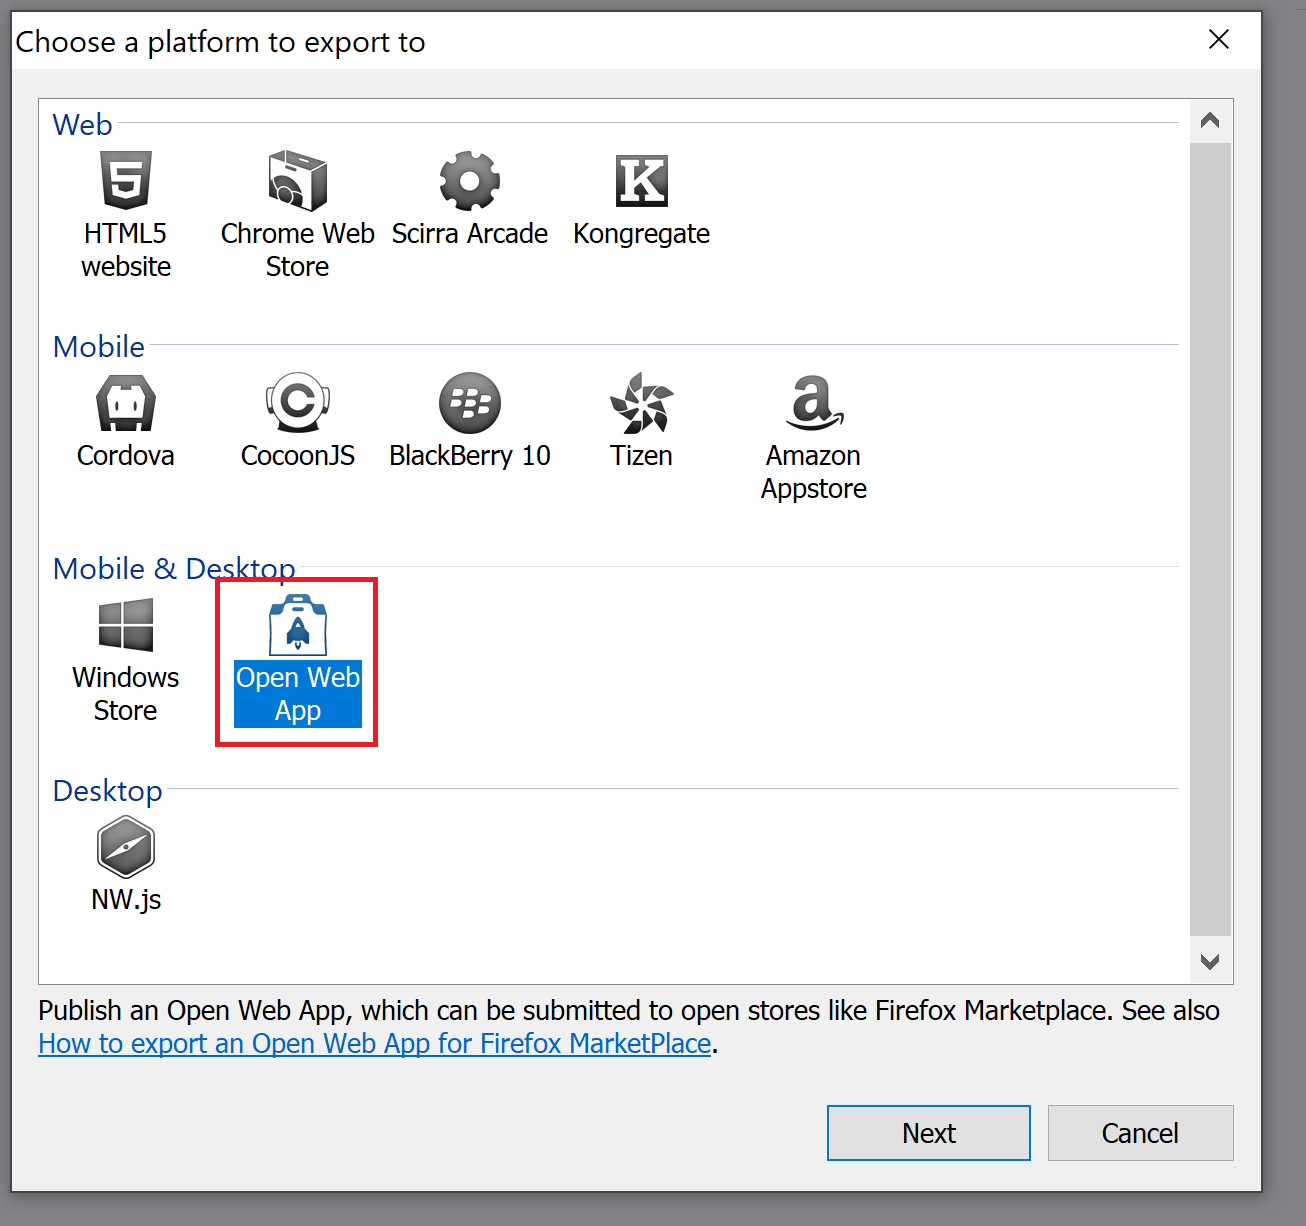1306x1226 pixels.
Task: Pick the Scirra Arcade gear icon
Action: pyautogui.click(x=470, y=181)
